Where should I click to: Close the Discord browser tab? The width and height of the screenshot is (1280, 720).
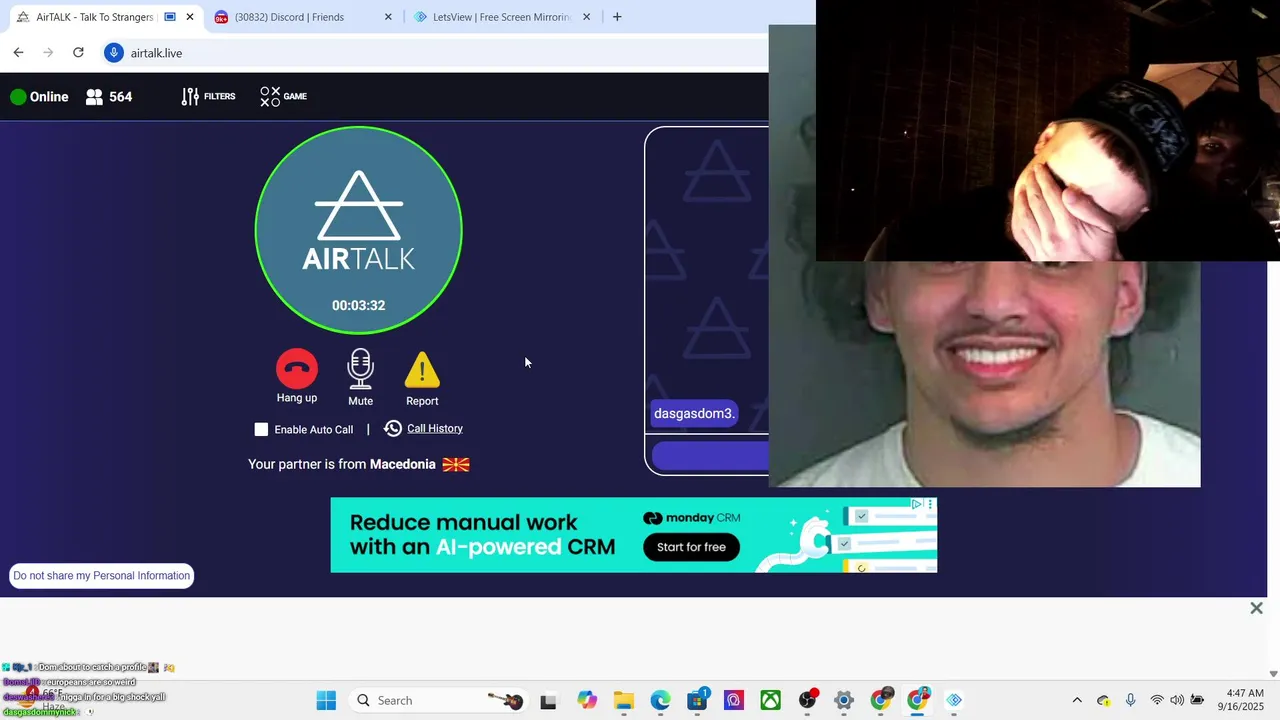pyautogui.click(x=388, y=17)
